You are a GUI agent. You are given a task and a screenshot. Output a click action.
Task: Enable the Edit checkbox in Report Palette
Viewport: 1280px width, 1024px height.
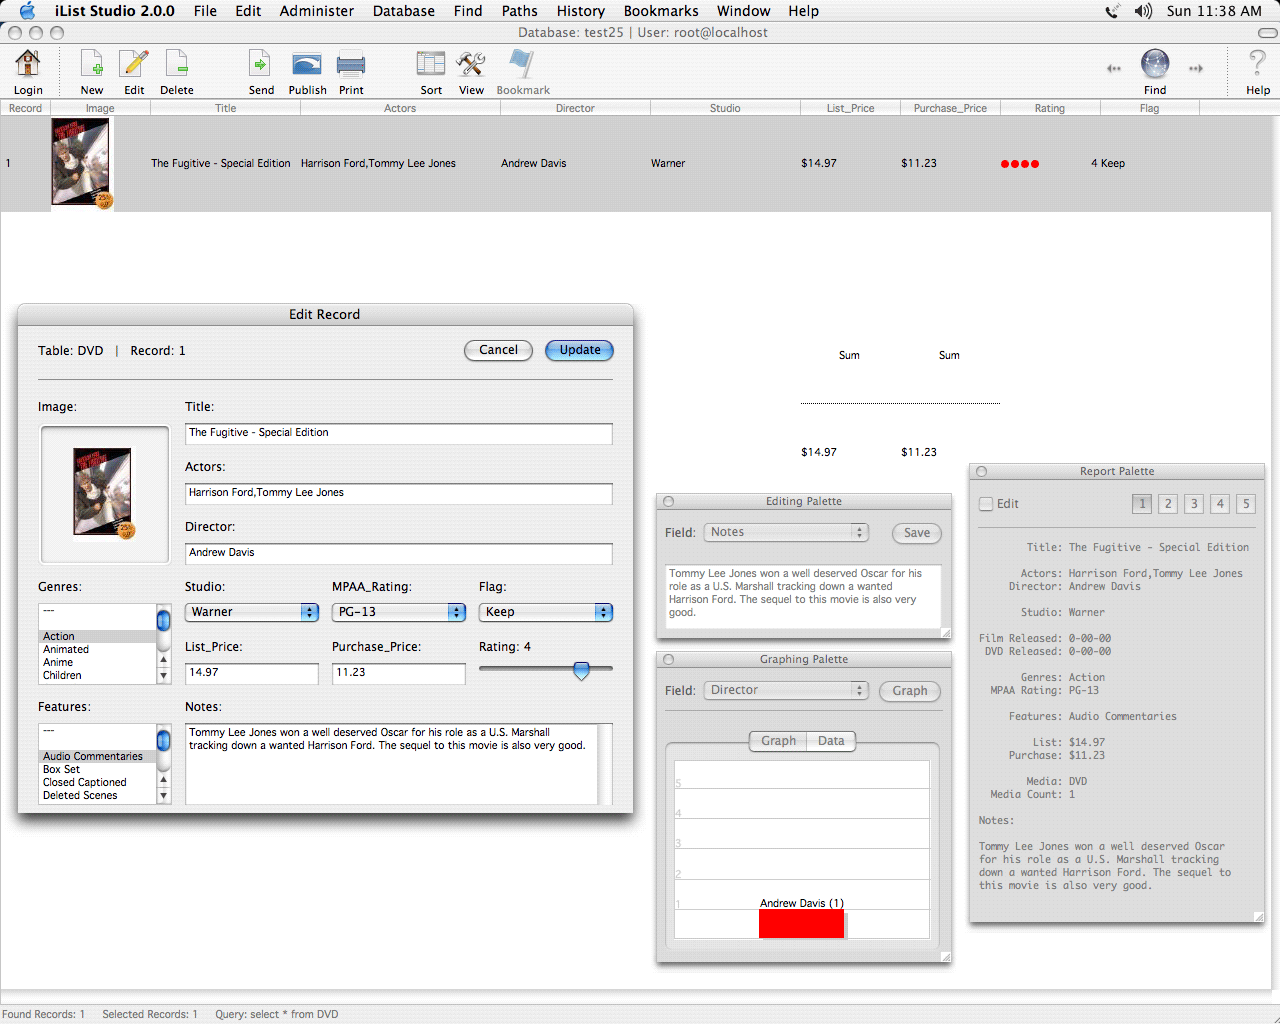(x=986, y=504)
